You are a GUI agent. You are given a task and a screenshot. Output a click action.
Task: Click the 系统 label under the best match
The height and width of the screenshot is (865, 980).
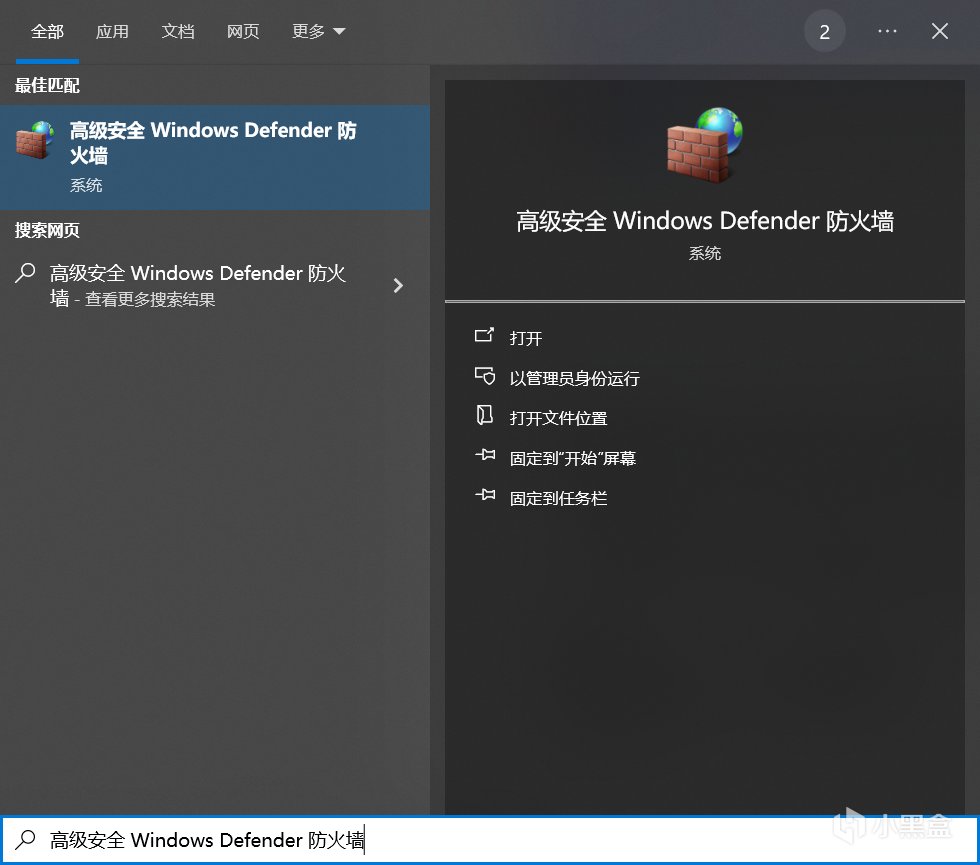[x=86, y=185]
